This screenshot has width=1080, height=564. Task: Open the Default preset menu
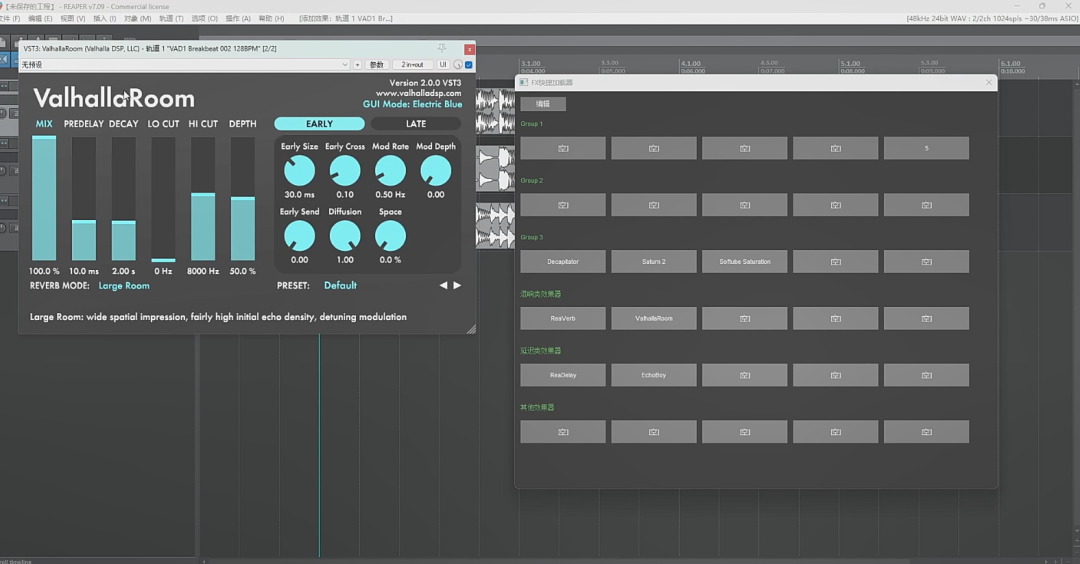[x=340, y=285]
